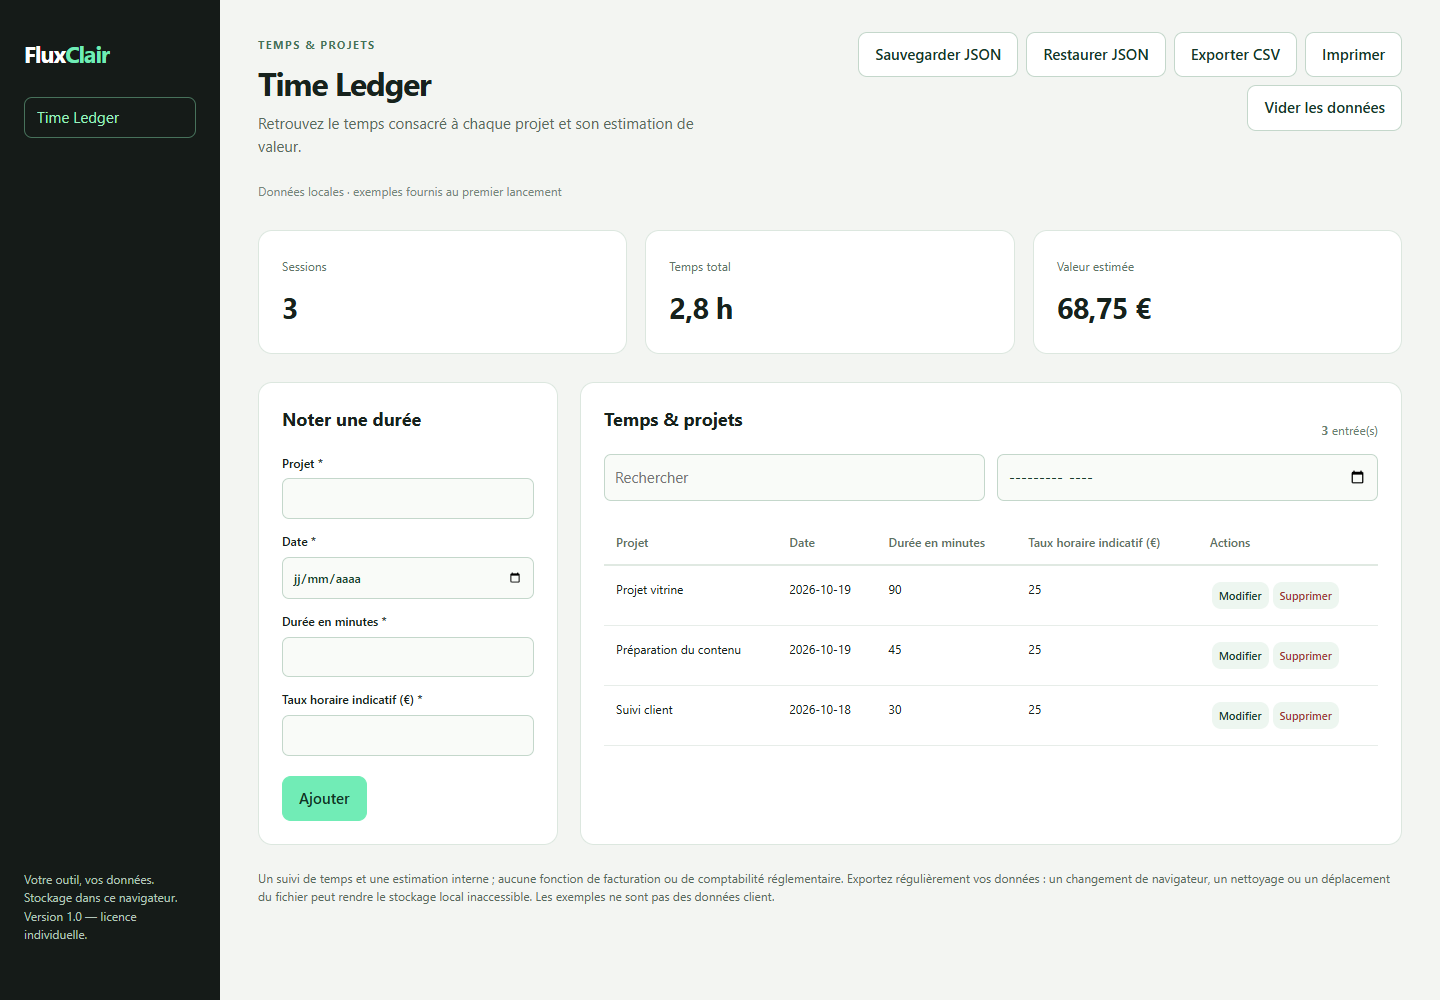Open calendar picker in the Date form field

click(515, 578)
